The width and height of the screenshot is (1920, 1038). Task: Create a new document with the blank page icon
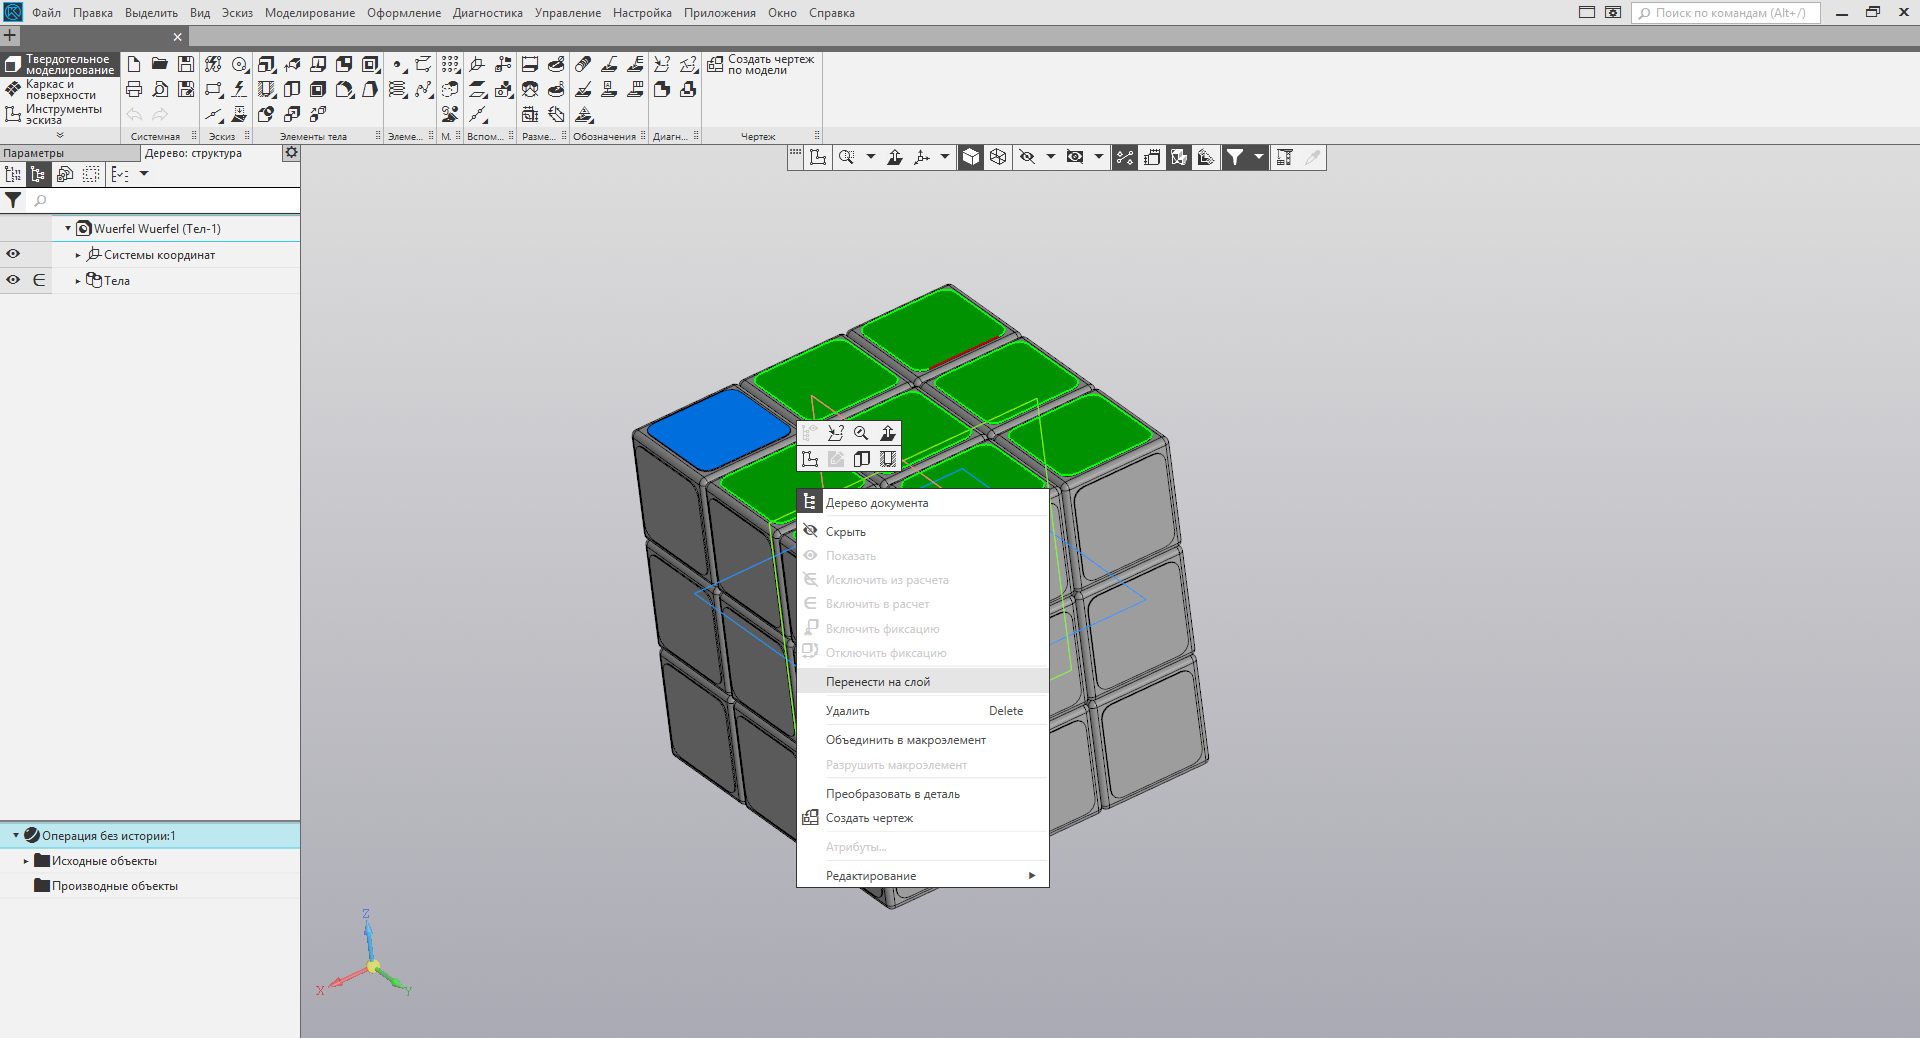tap(134, 64)
